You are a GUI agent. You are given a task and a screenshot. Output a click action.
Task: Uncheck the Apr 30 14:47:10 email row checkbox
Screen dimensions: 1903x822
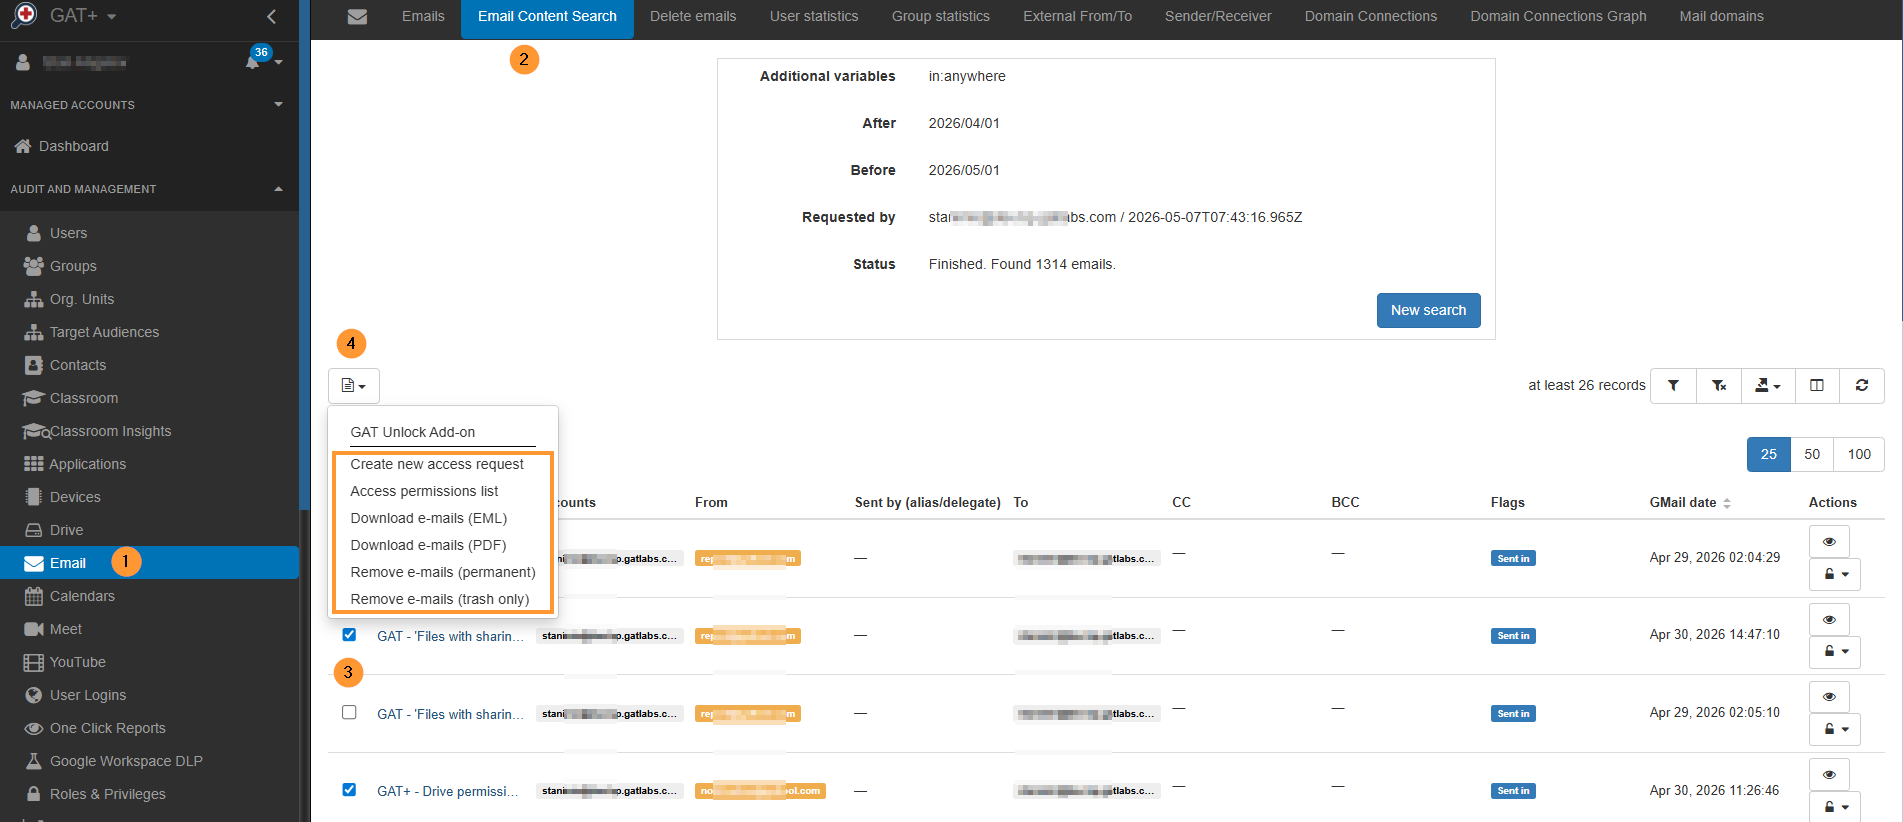pos(349,634)
